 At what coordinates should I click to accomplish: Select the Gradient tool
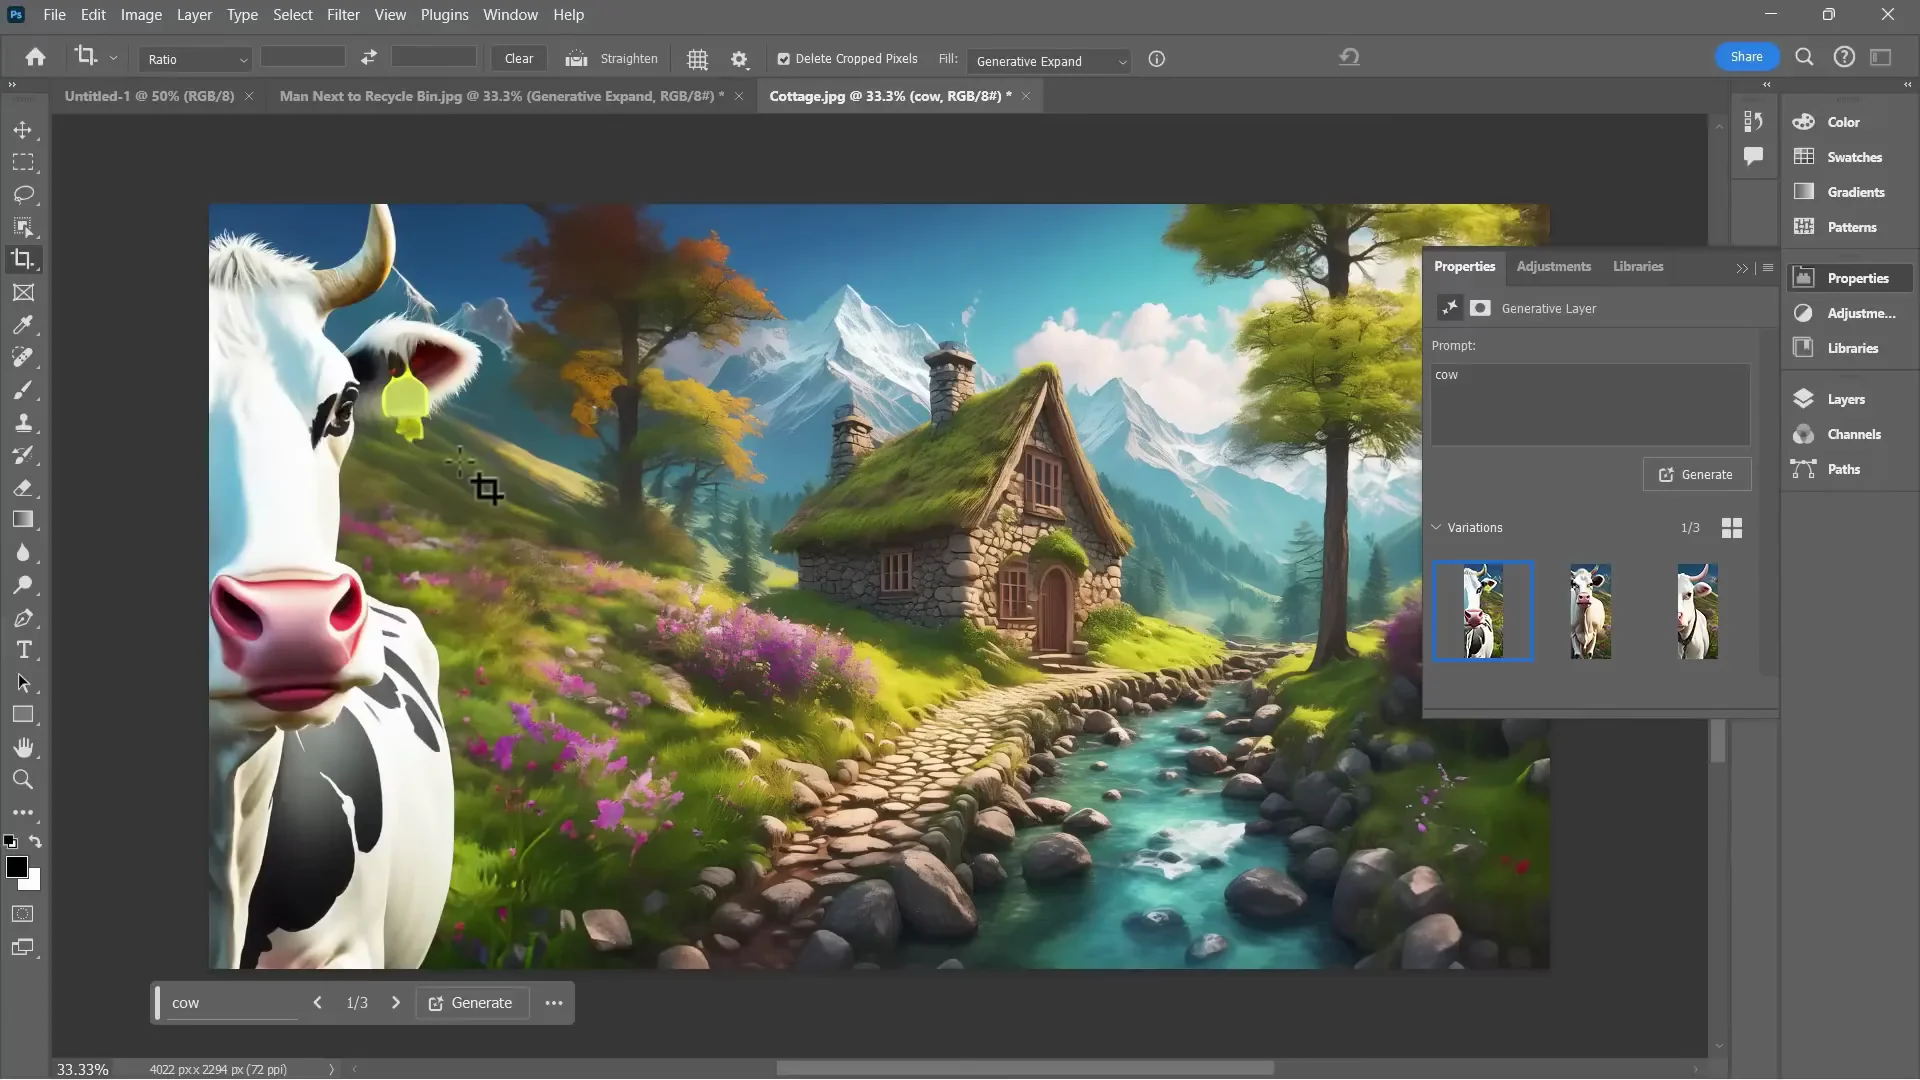tap(24, 519)
